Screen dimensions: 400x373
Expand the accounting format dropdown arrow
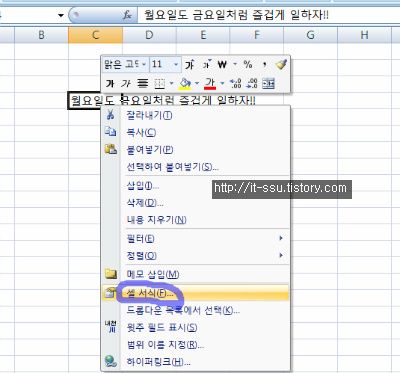pos(235,64)
